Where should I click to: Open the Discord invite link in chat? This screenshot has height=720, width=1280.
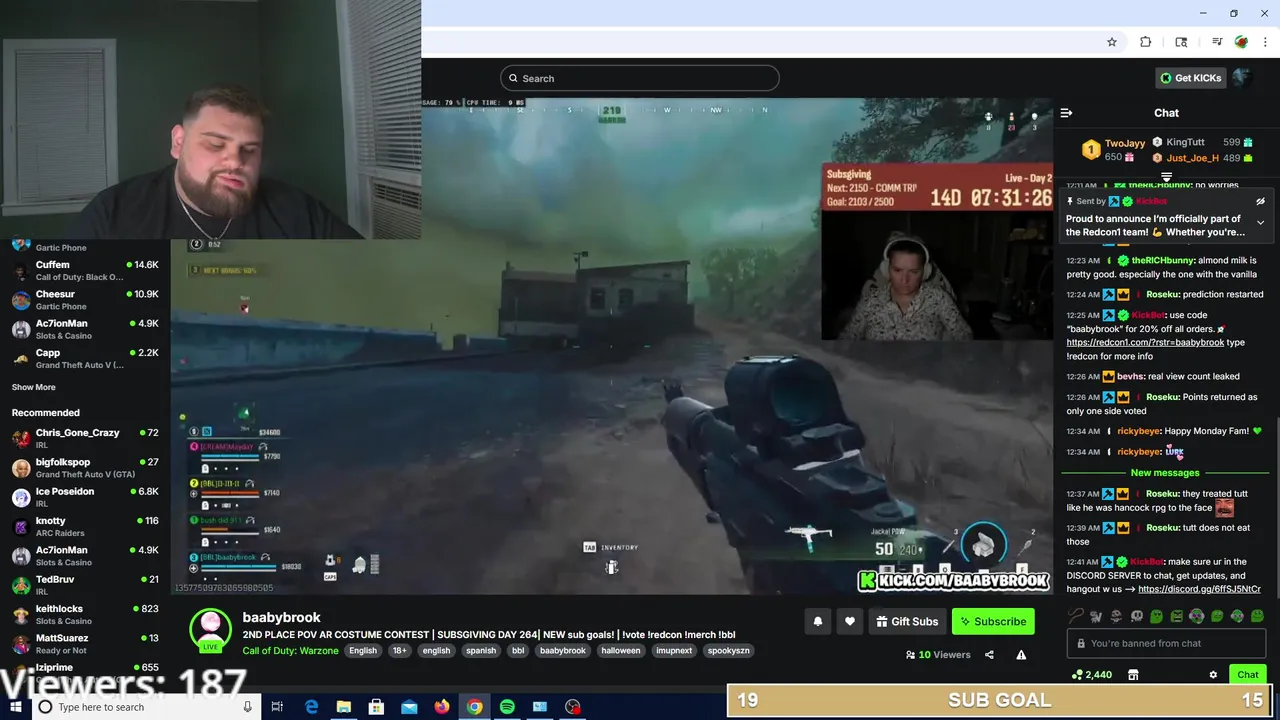click(x=1199, y=589)
